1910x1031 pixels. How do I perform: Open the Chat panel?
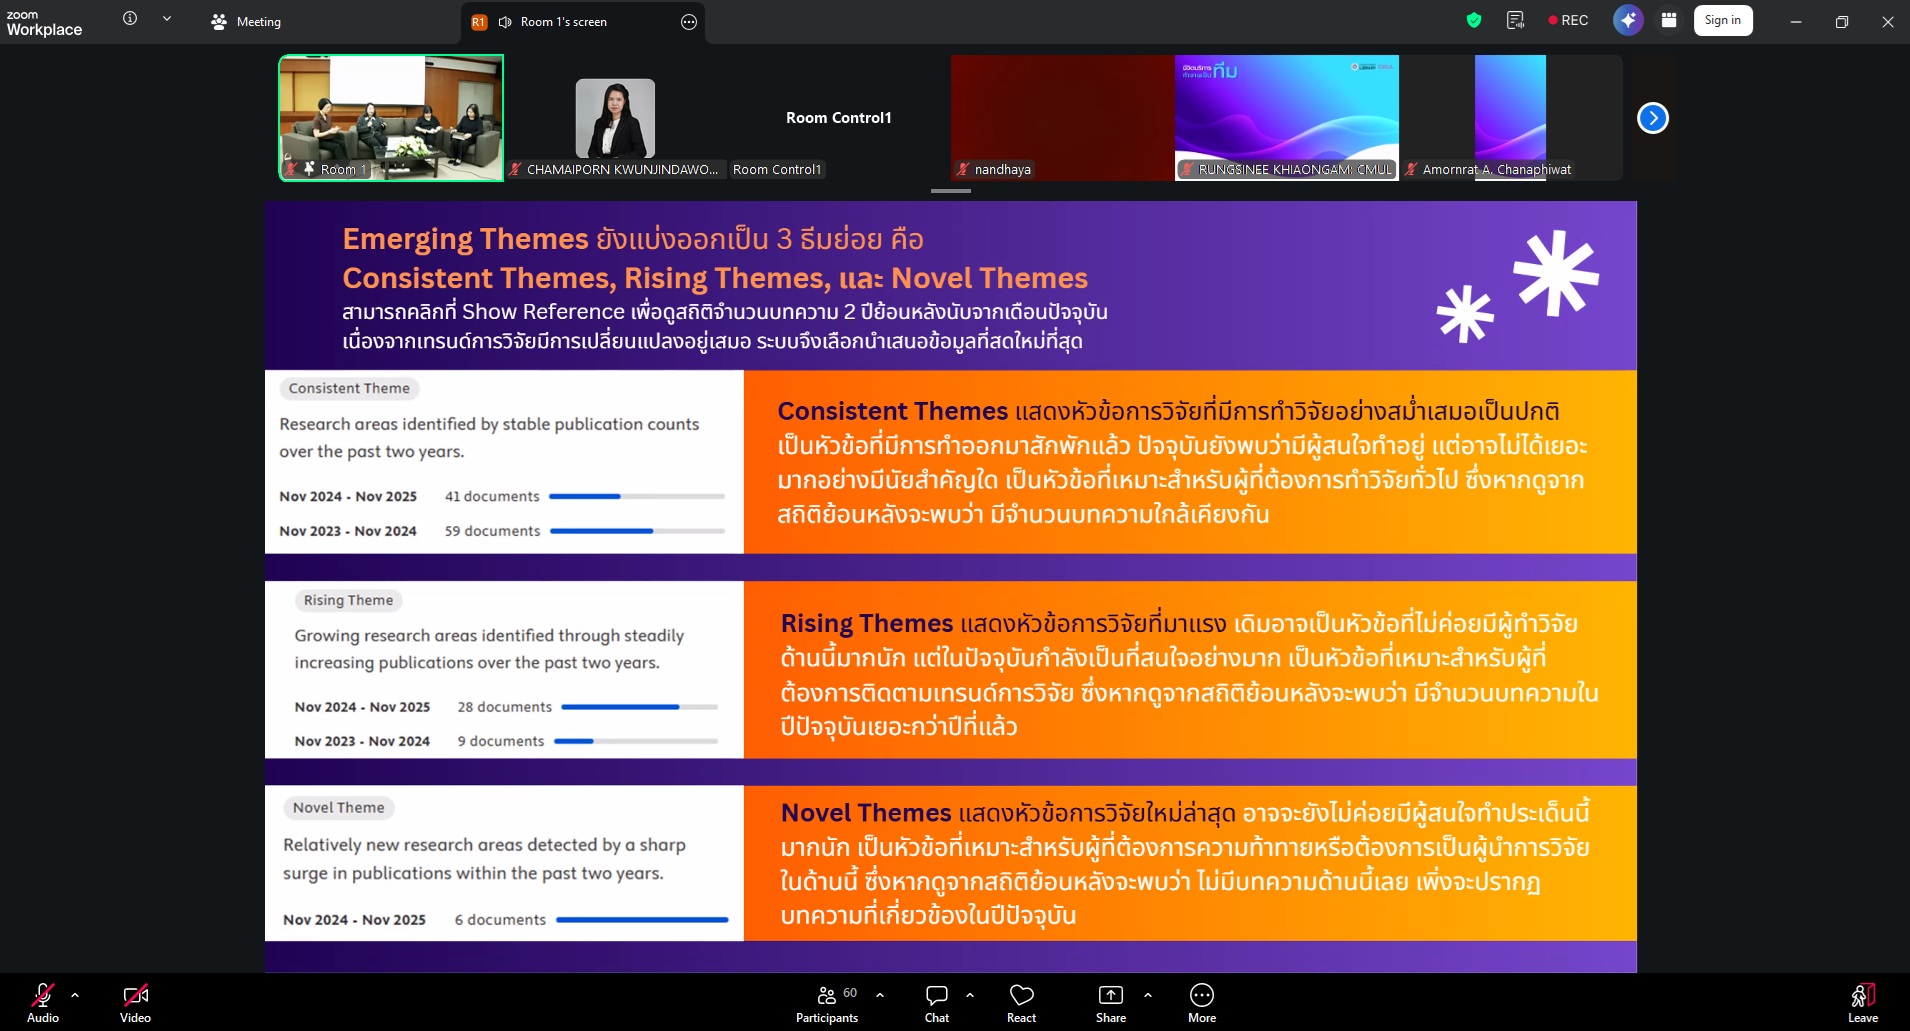(x=936, y=1002)
